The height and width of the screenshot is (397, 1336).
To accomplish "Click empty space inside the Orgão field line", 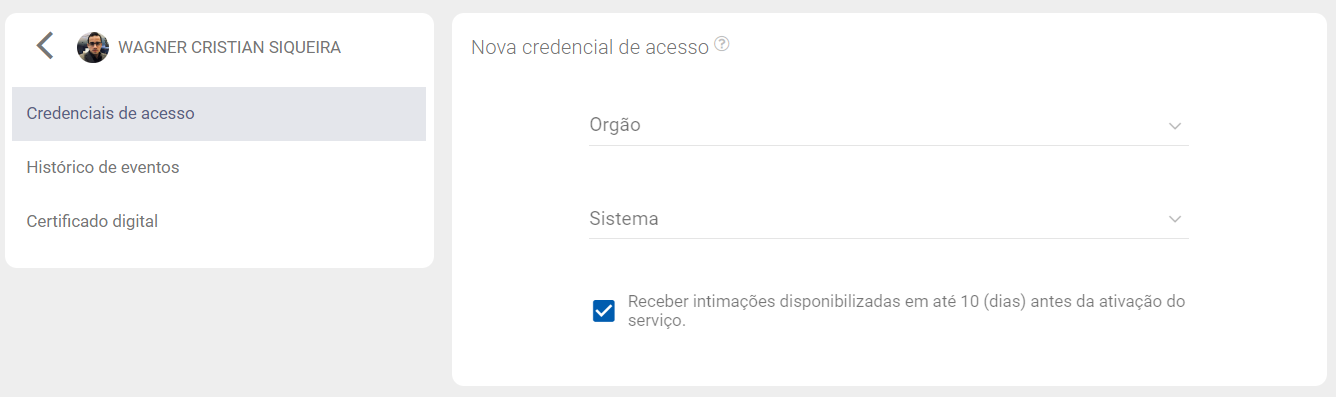I will click(900, 125).
